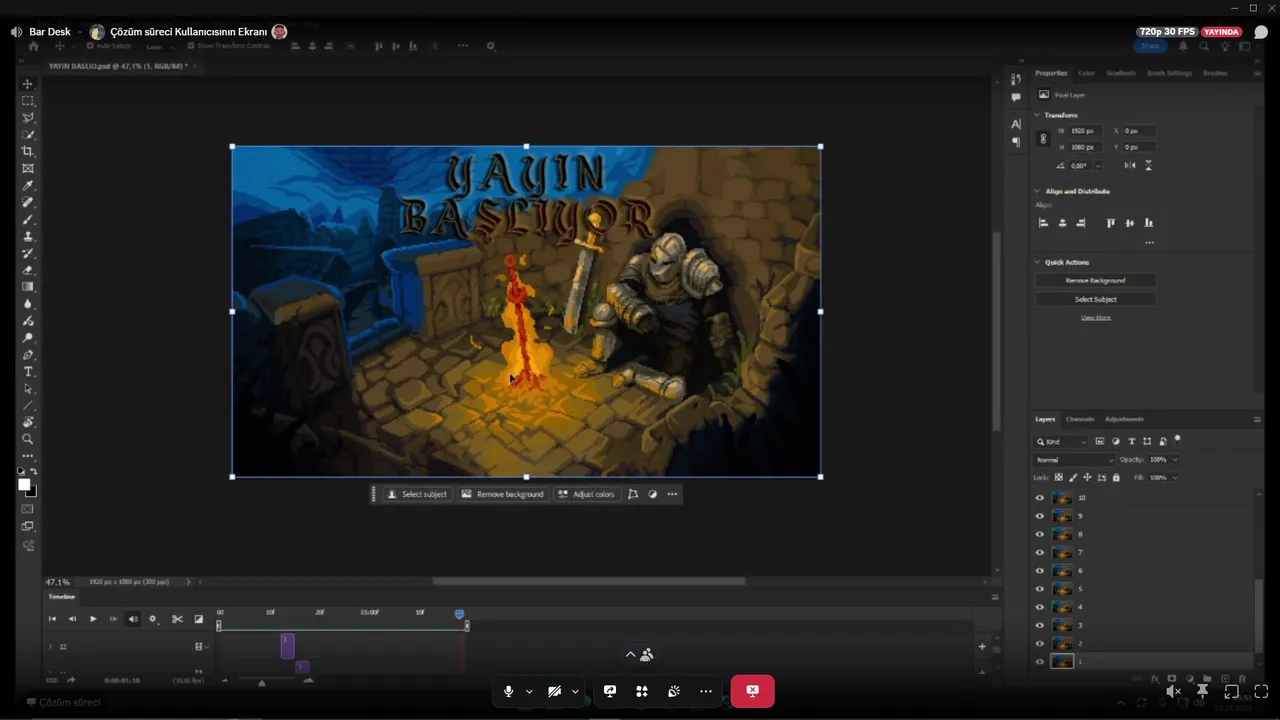Hide layer 1 with its eye icon
The height and width of the screenshot is (720, 1280).
[x=1040, y=662]
